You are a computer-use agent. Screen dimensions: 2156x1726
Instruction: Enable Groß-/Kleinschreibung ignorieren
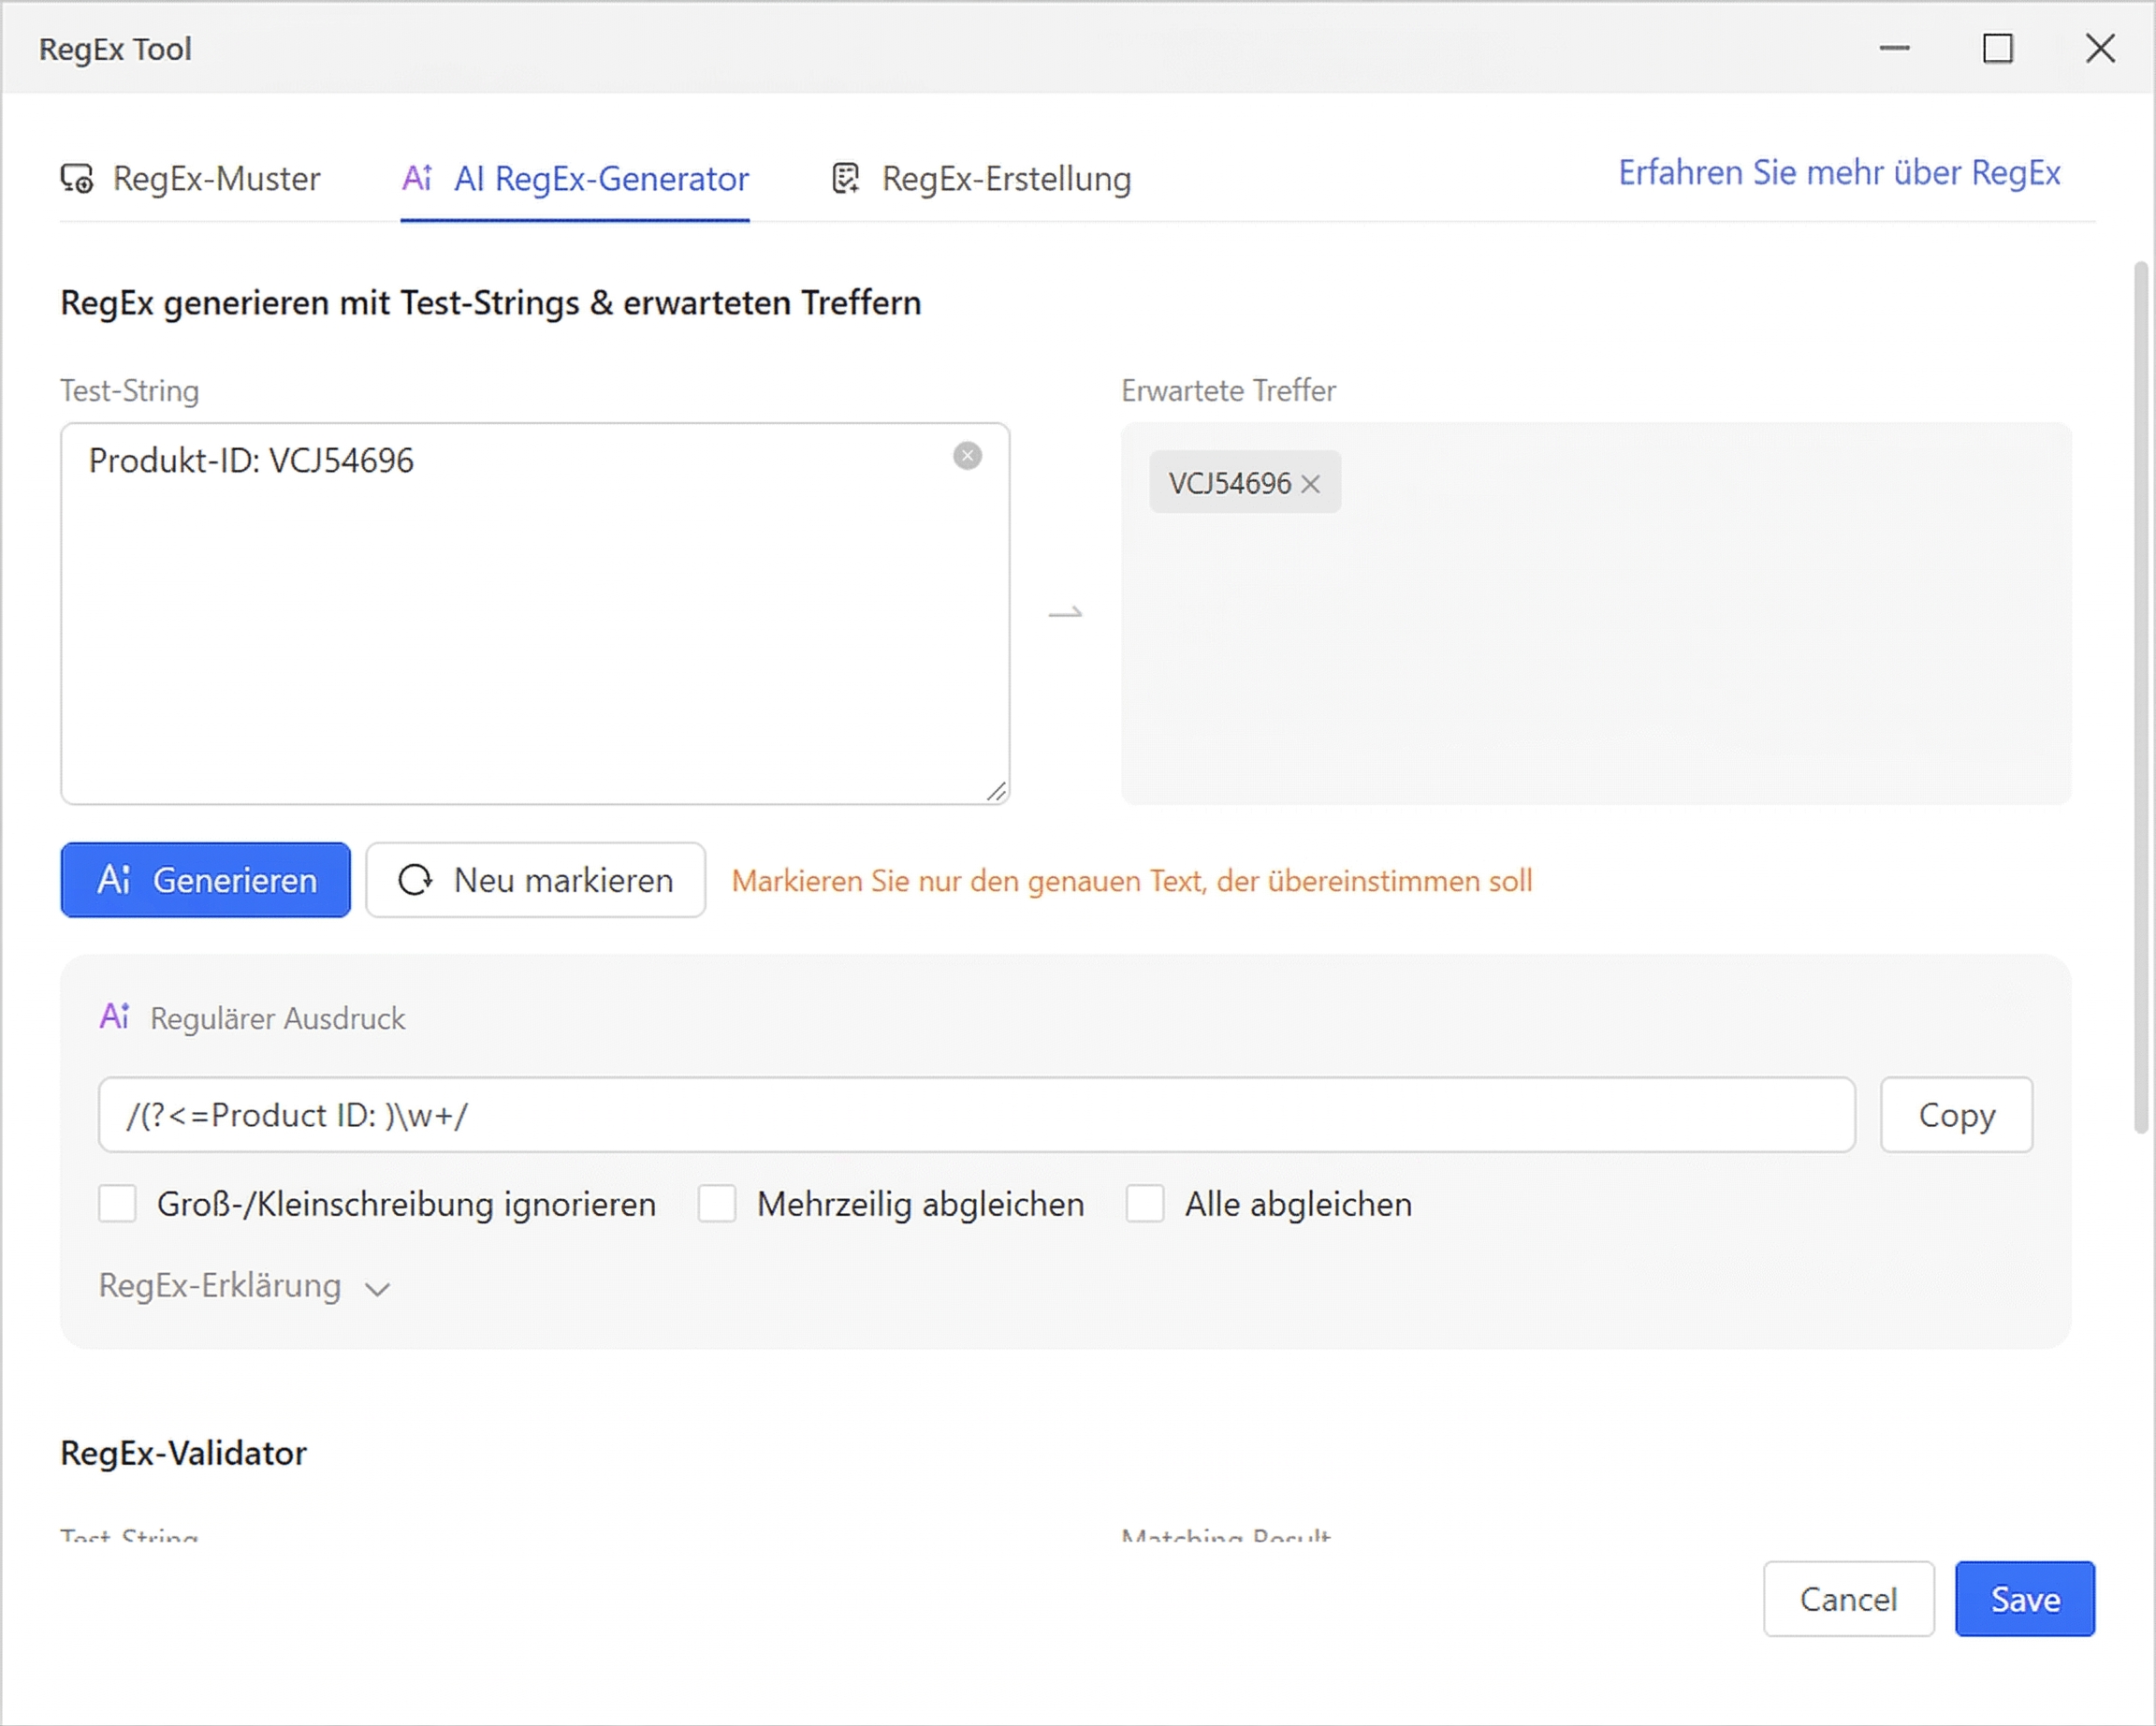(117, 1204)
